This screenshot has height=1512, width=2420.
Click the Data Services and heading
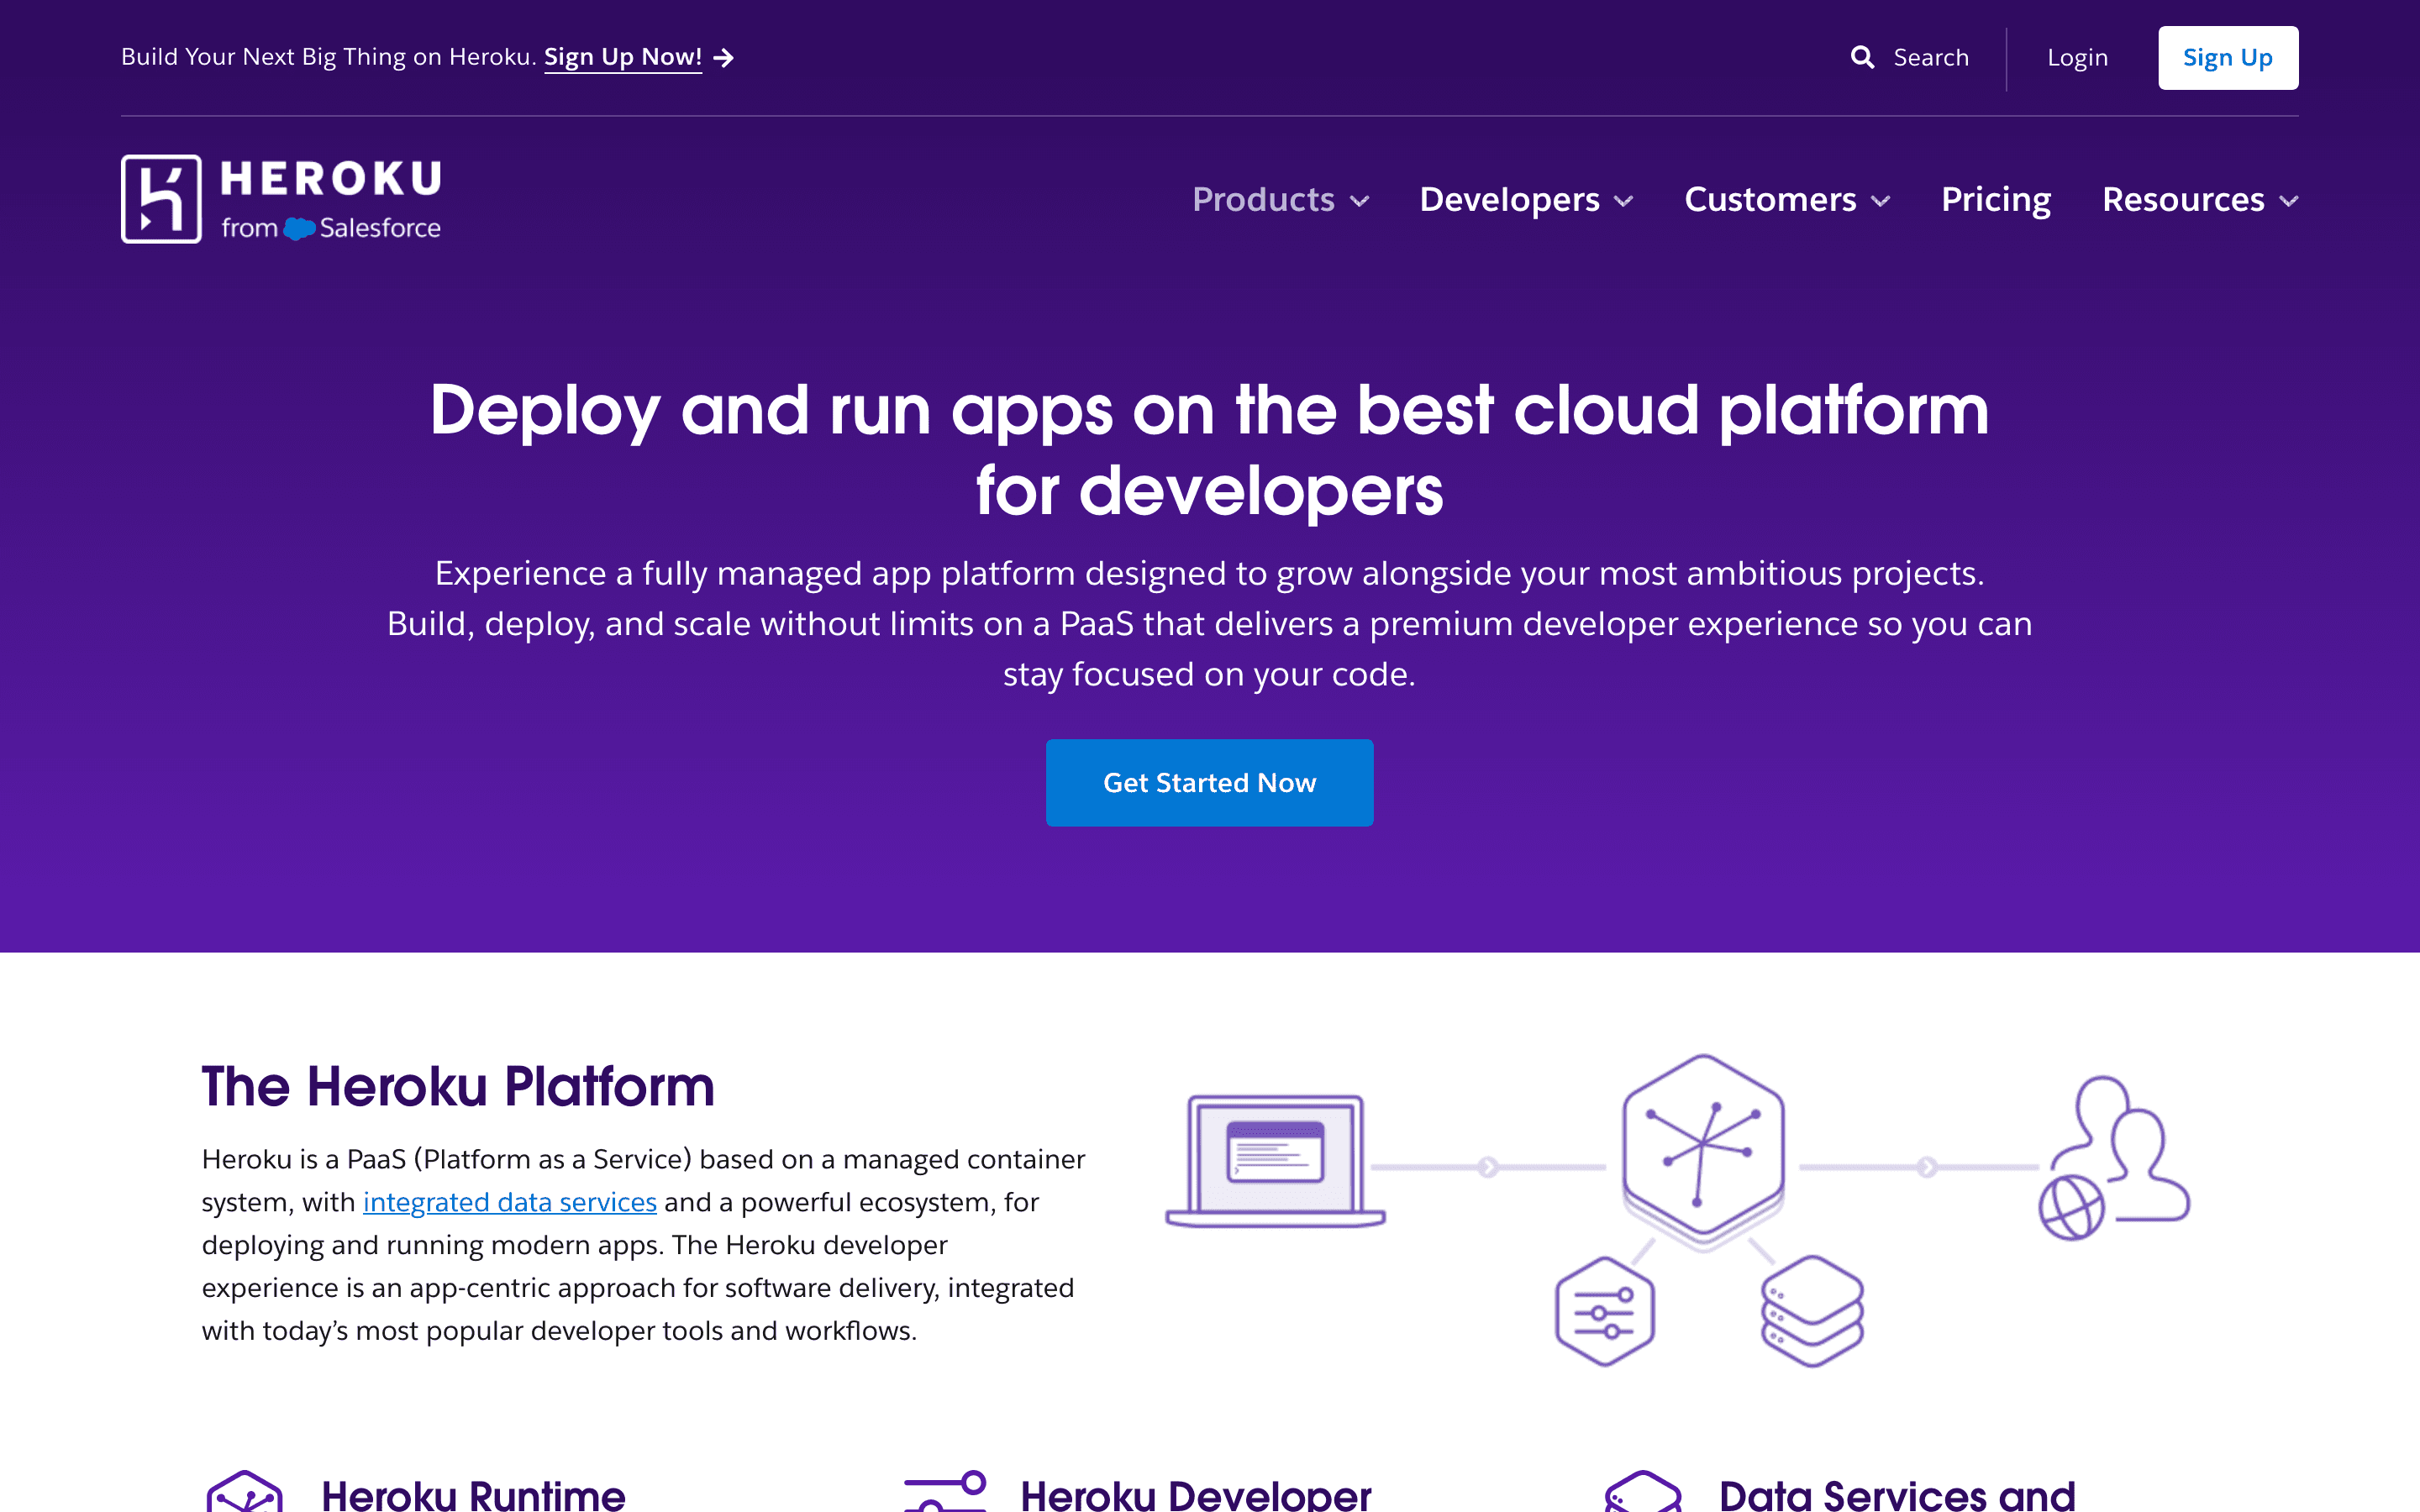[x=1897, y=1494]
